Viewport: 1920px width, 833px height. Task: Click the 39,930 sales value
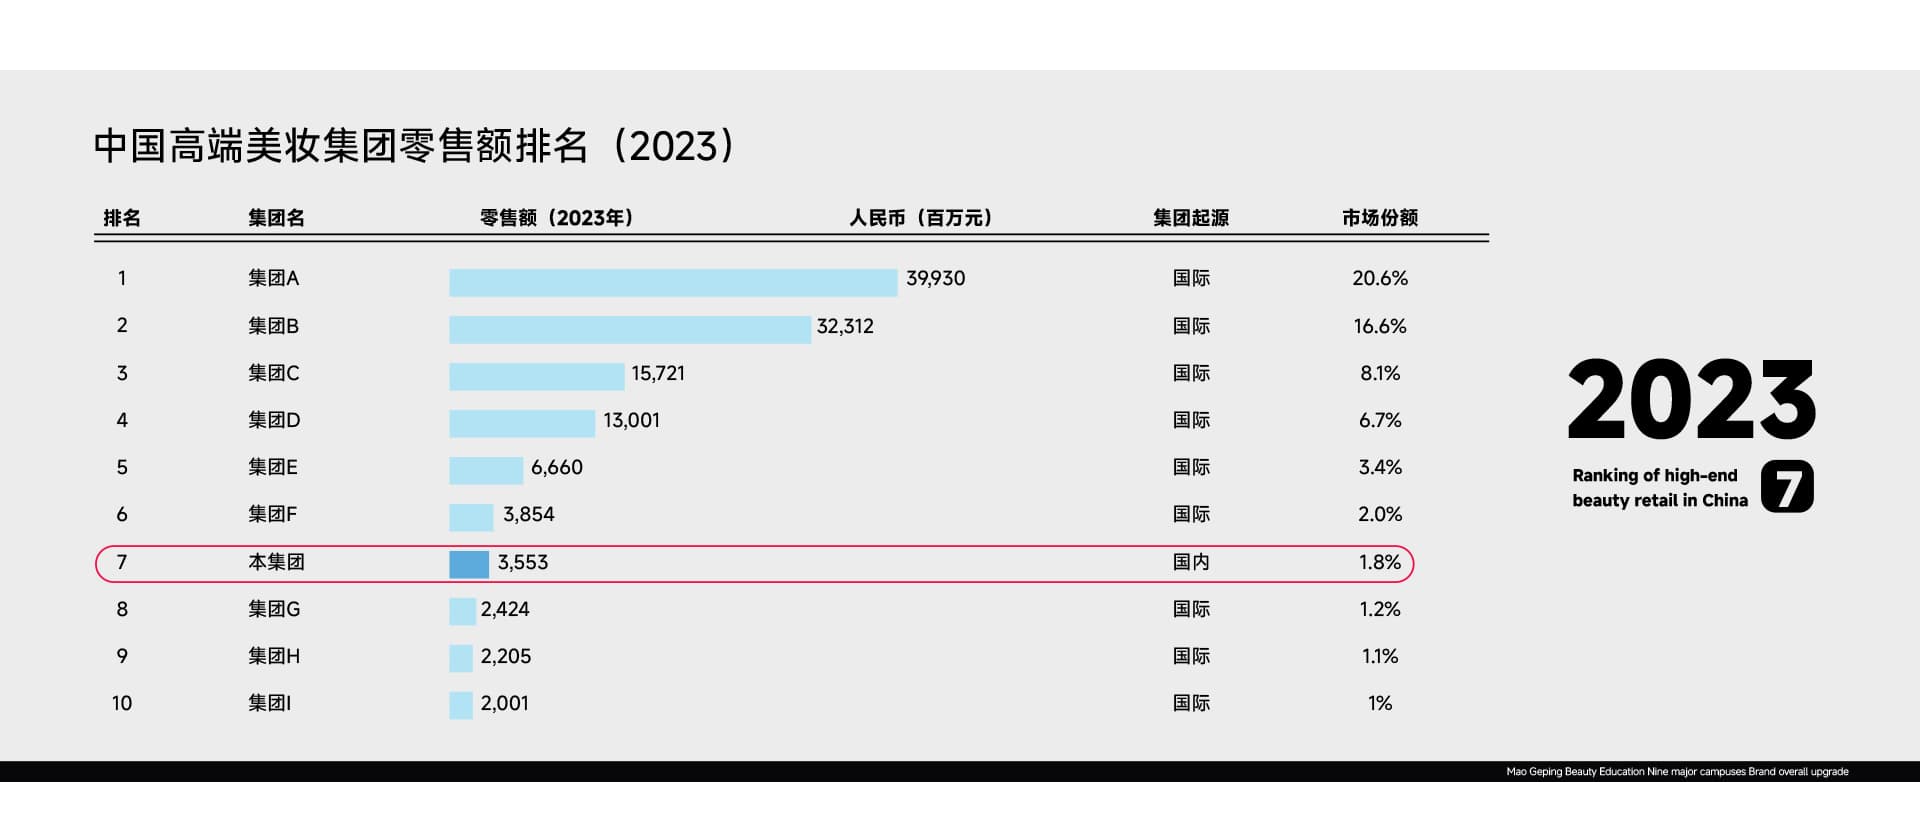click(935, 279)
